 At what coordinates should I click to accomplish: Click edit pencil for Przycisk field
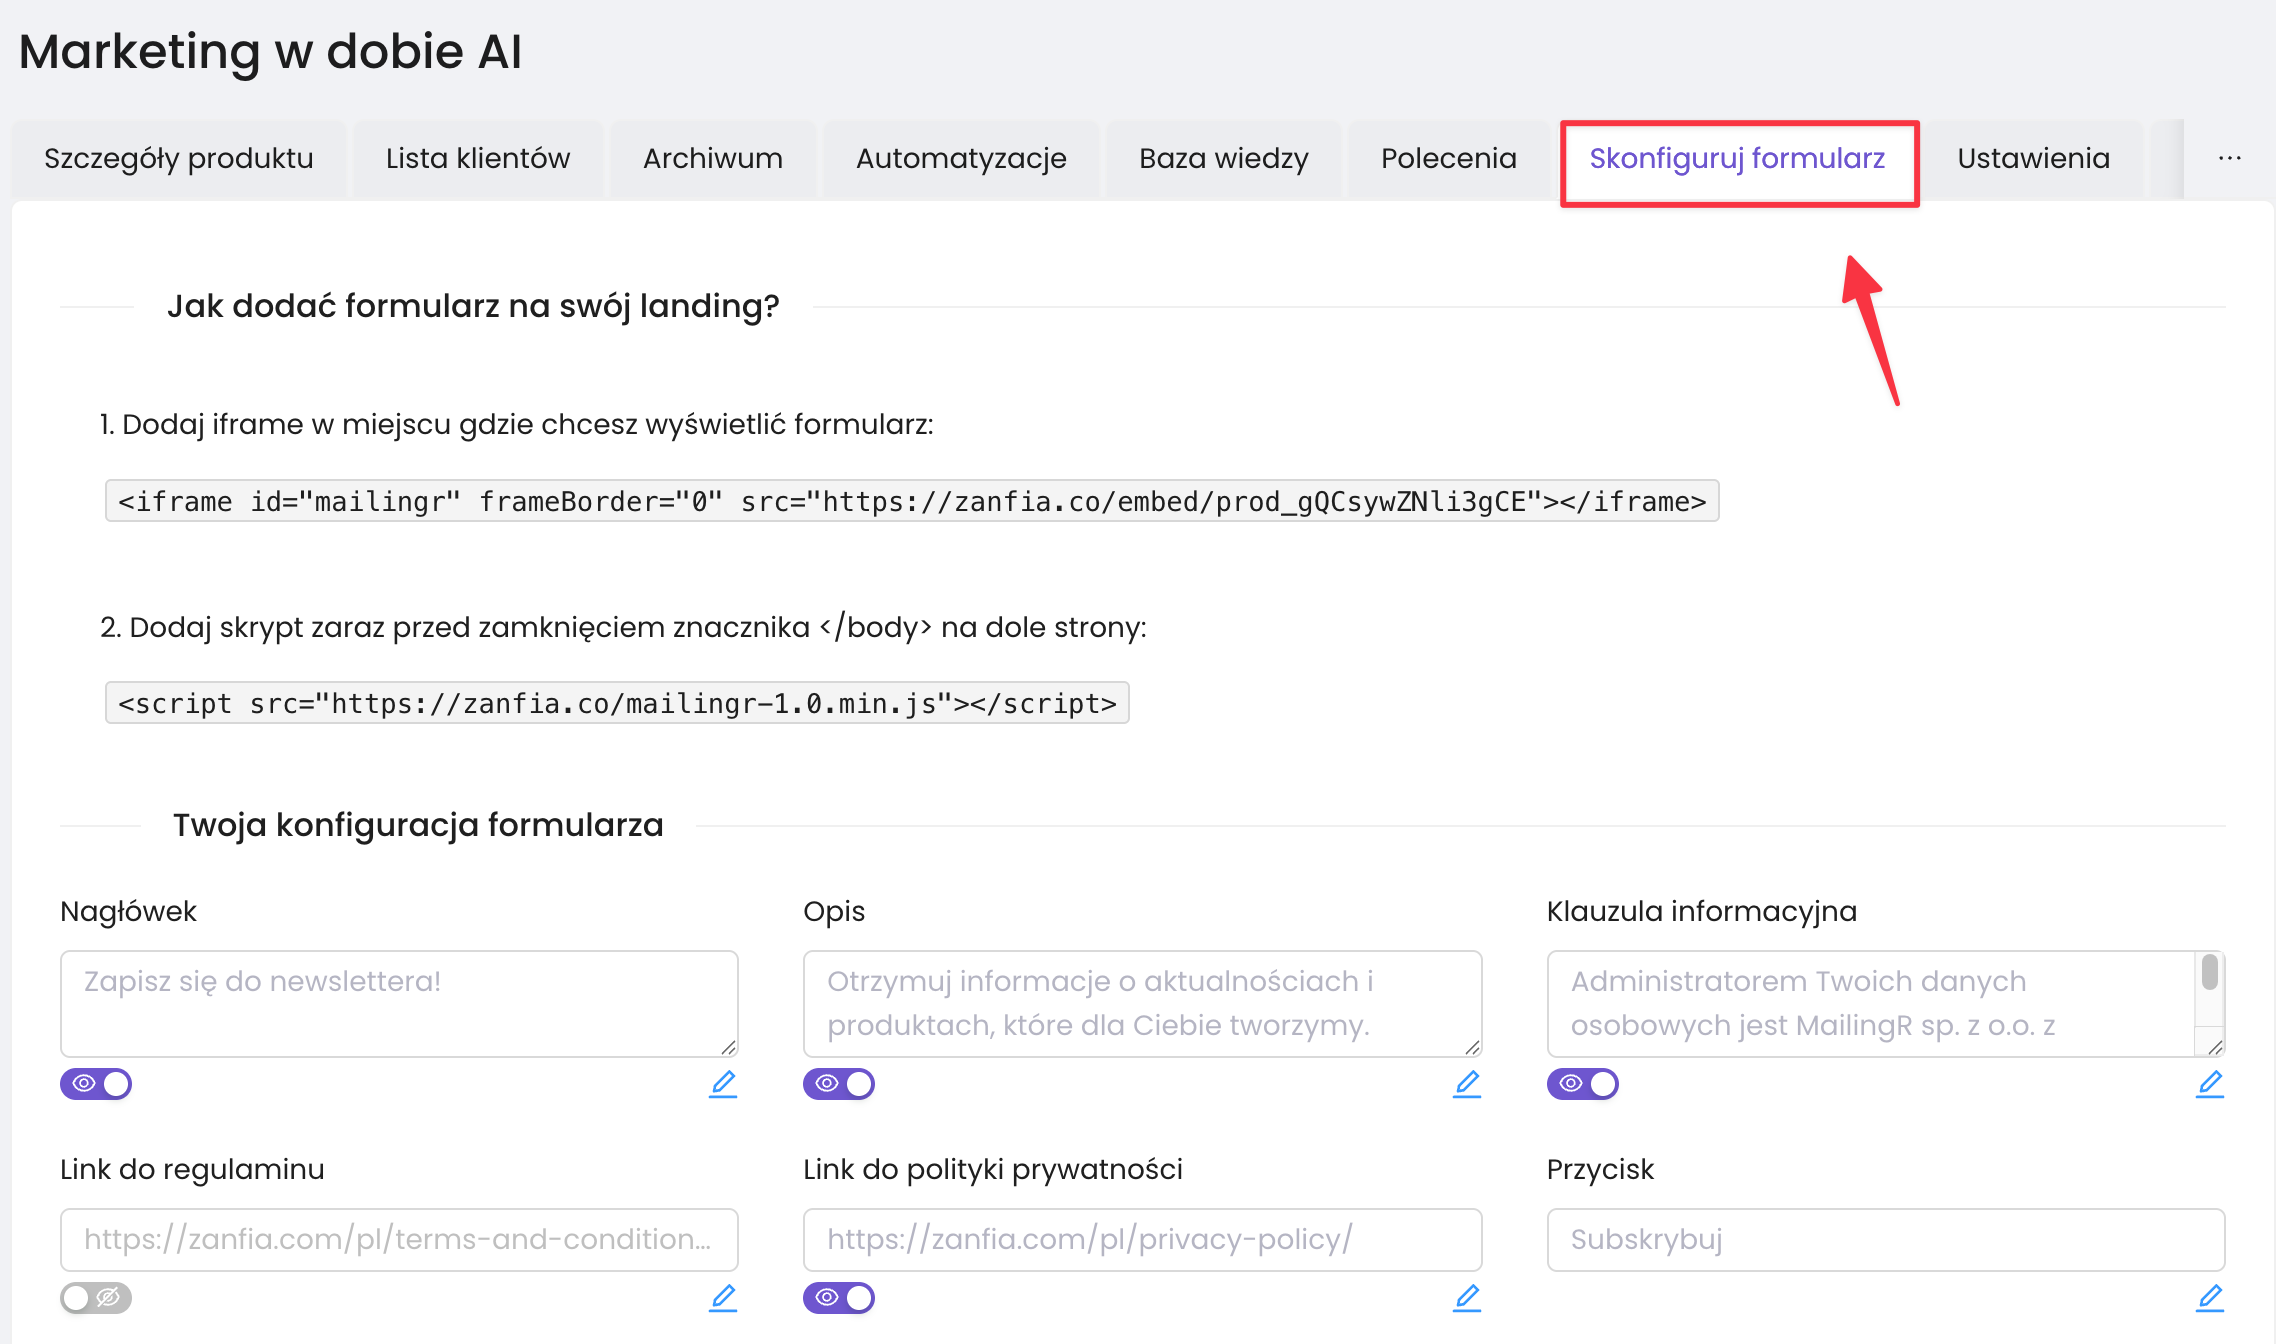[x=2209, y=1298]
